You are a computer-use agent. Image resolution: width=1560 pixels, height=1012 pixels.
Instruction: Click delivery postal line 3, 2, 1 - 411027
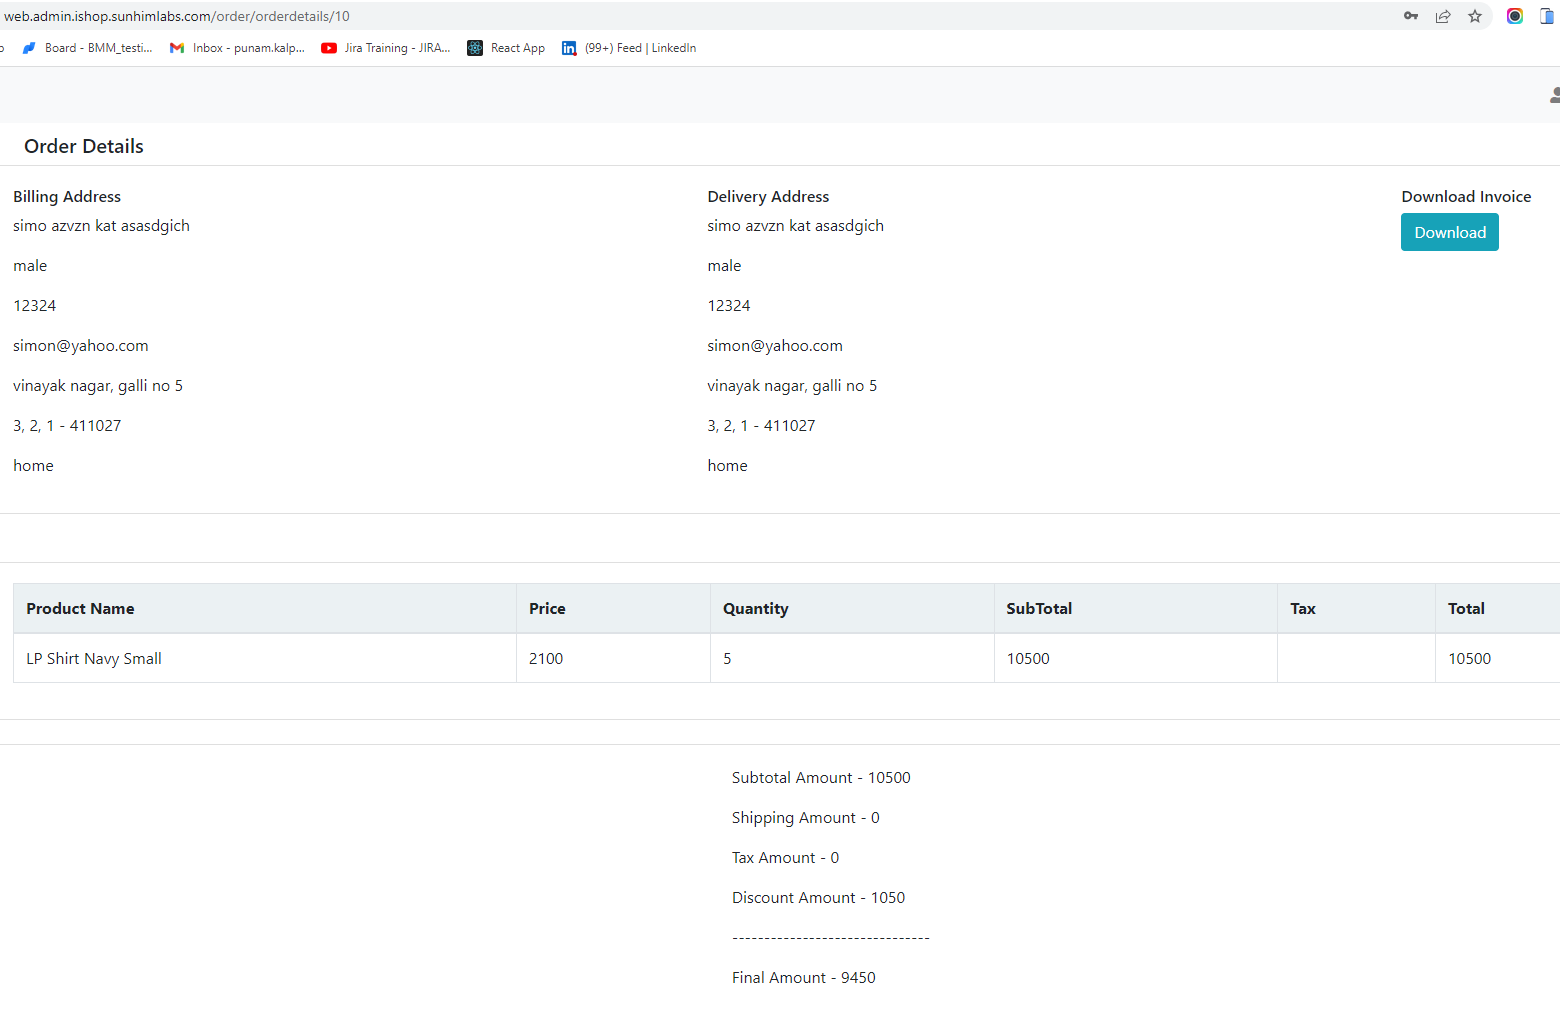point(761,426)
